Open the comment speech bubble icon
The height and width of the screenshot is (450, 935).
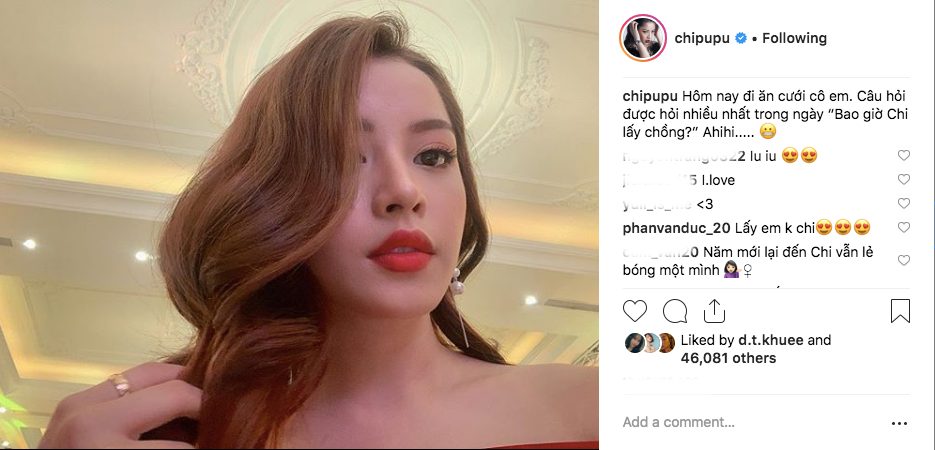coord(675,311)
